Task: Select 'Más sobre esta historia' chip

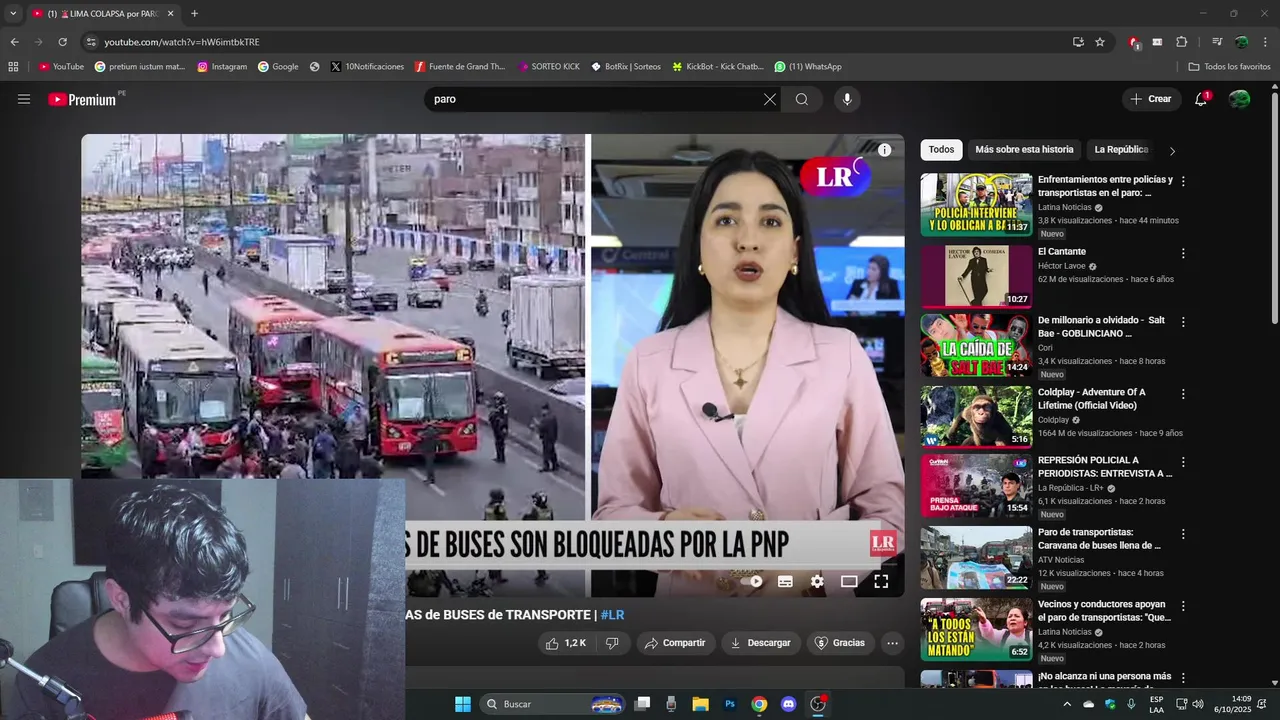Action: pos(1024,150)
